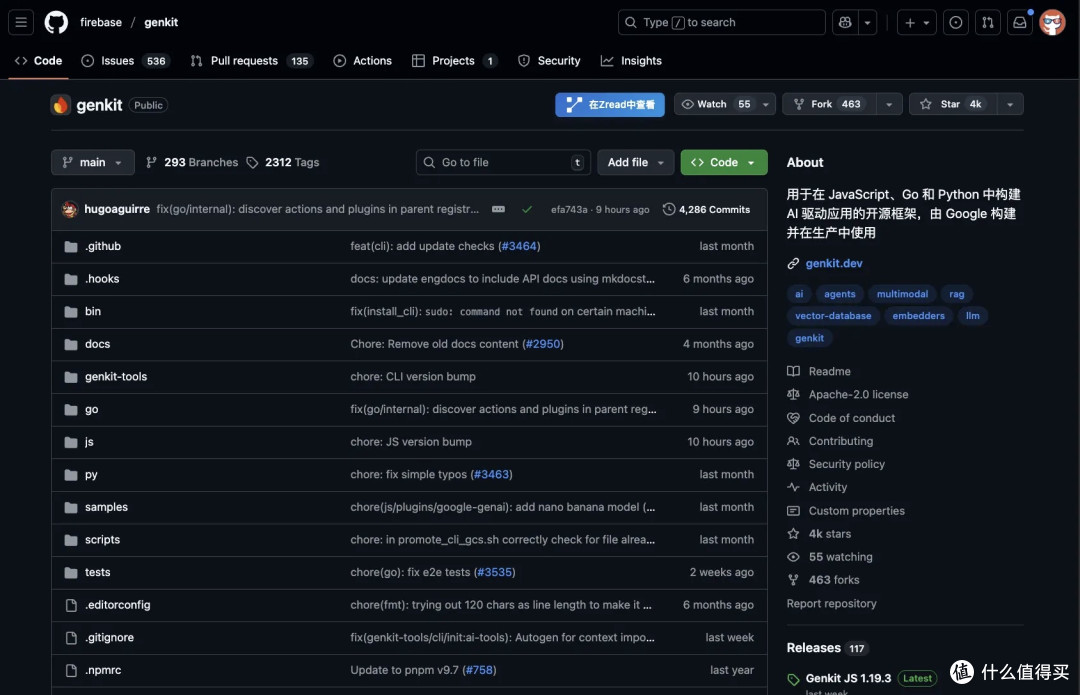Open the user profile avatar menu
1080x695 pixels.
1052,22
